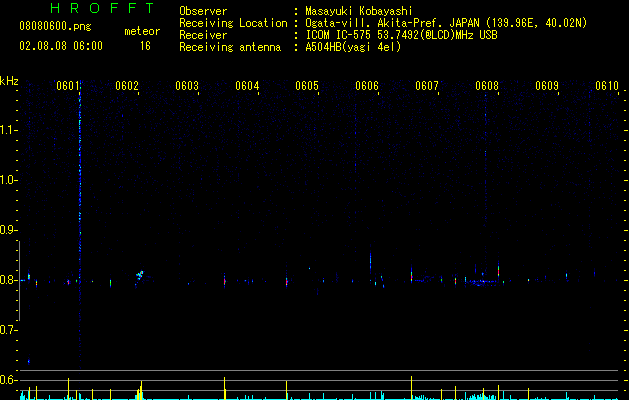
Task: Click the 0.8 kHz axis label
Action: pos(8,280)
